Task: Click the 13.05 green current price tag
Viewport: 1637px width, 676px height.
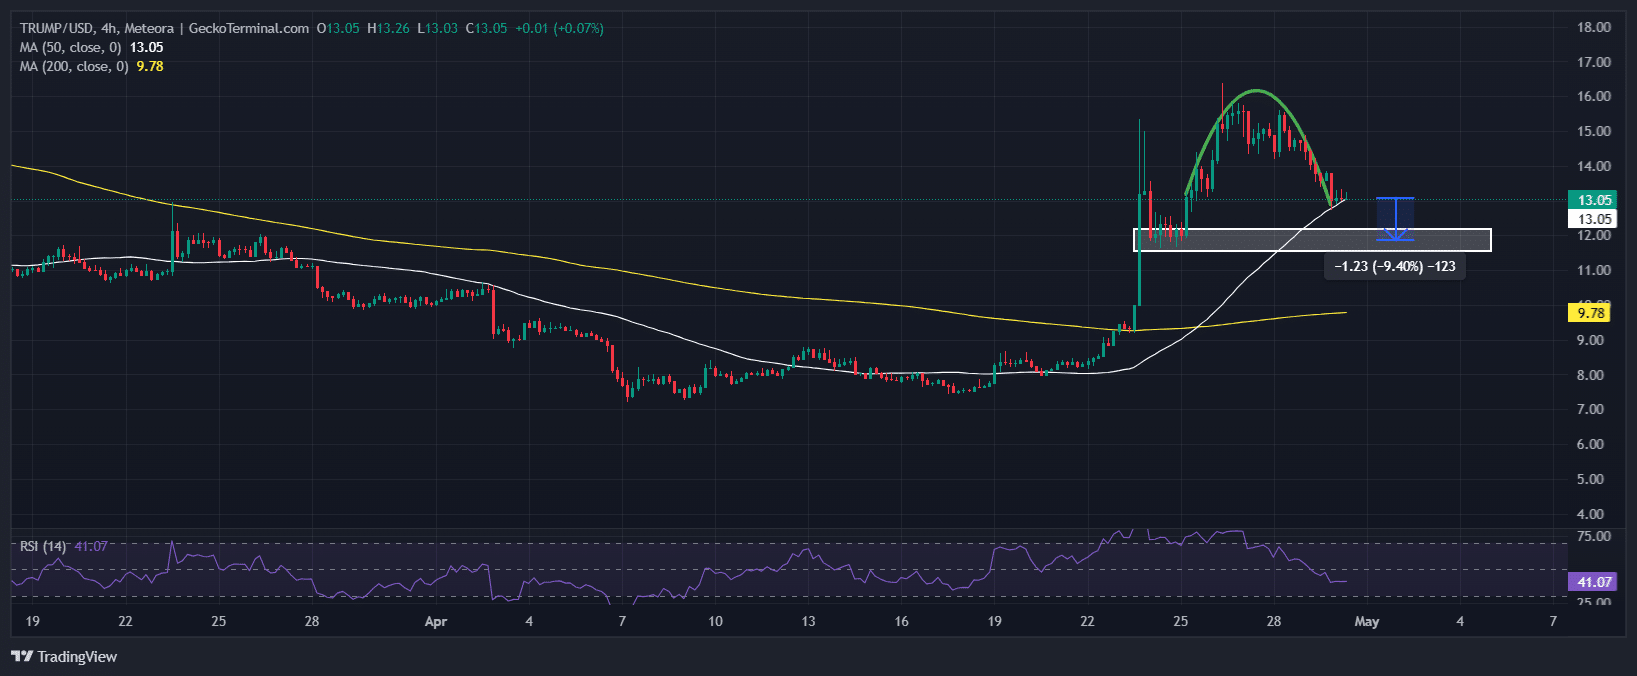Action: 1594,200
